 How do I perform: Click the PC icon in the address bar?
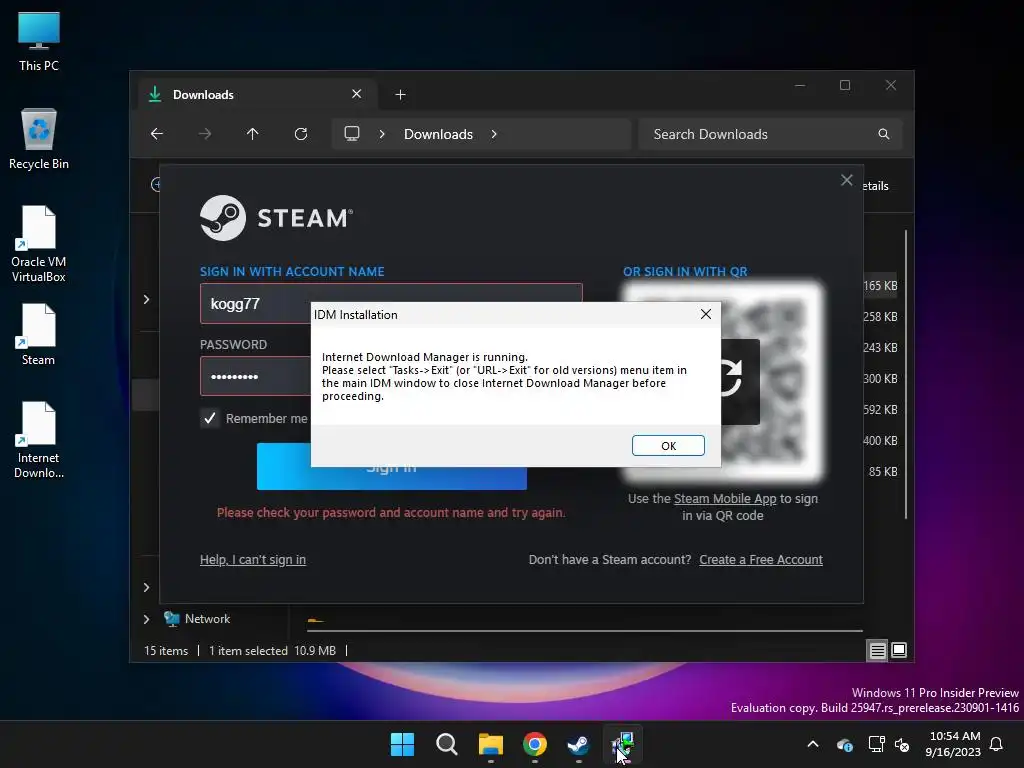pyautogui.click(x=352, y=134)
